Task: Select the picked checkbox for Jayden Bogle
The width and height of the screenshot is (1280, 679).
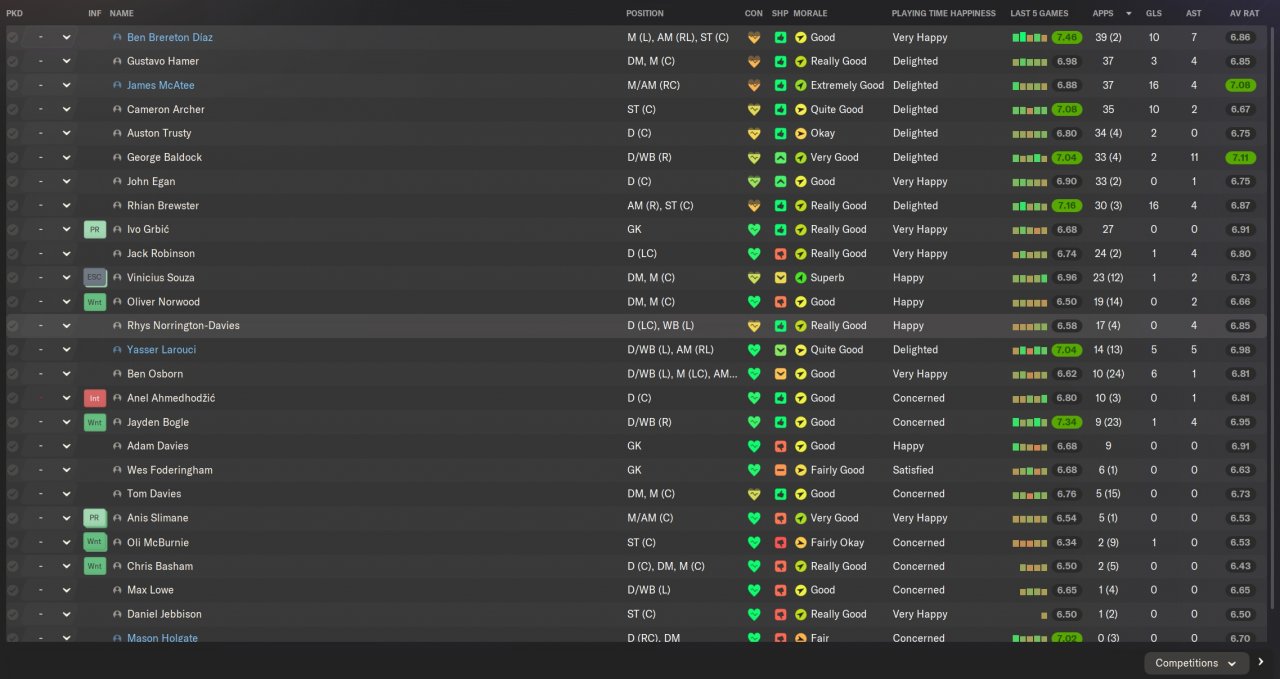Action: tap(12, 422)
